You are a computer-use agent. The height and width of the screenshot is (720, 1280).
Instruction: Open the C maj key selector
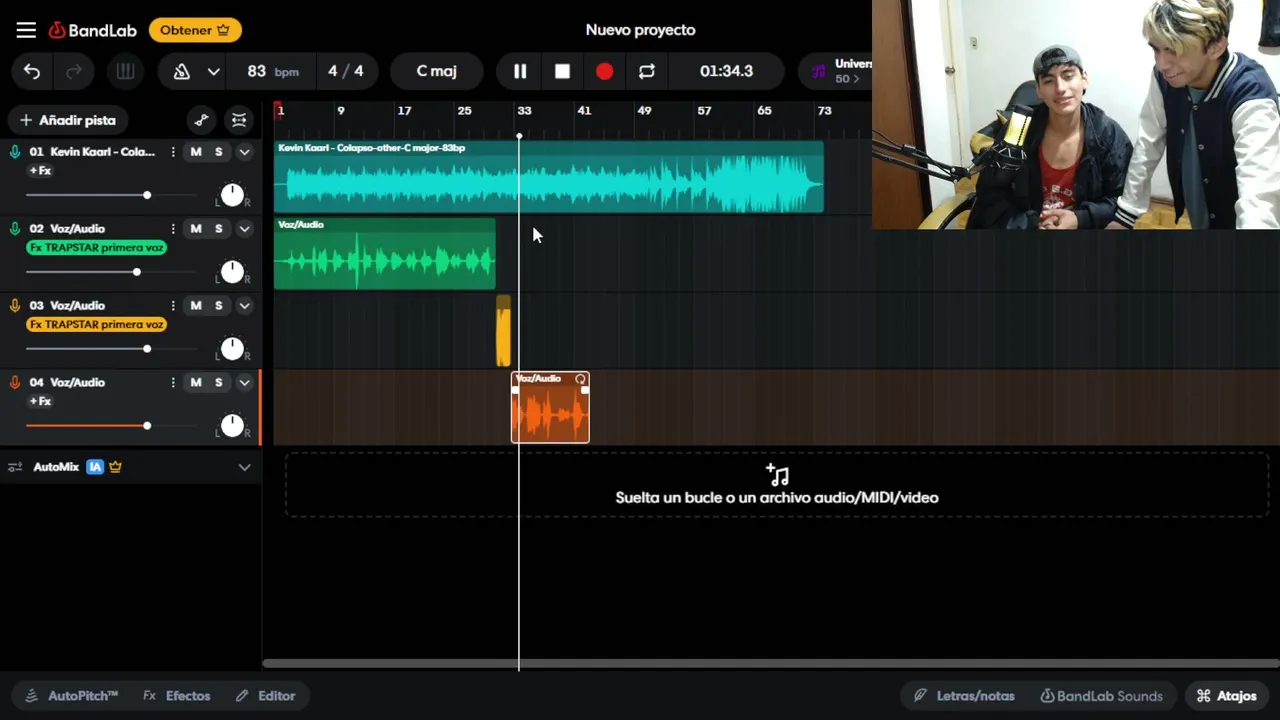click(x=437, y=71)
